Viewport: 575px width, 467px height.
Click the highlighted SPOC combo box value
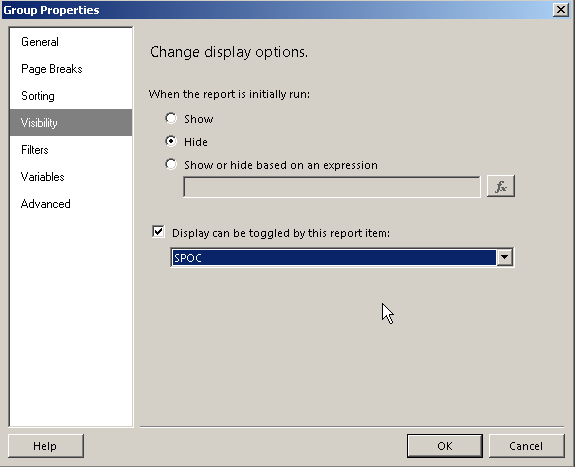pos(334,258)
